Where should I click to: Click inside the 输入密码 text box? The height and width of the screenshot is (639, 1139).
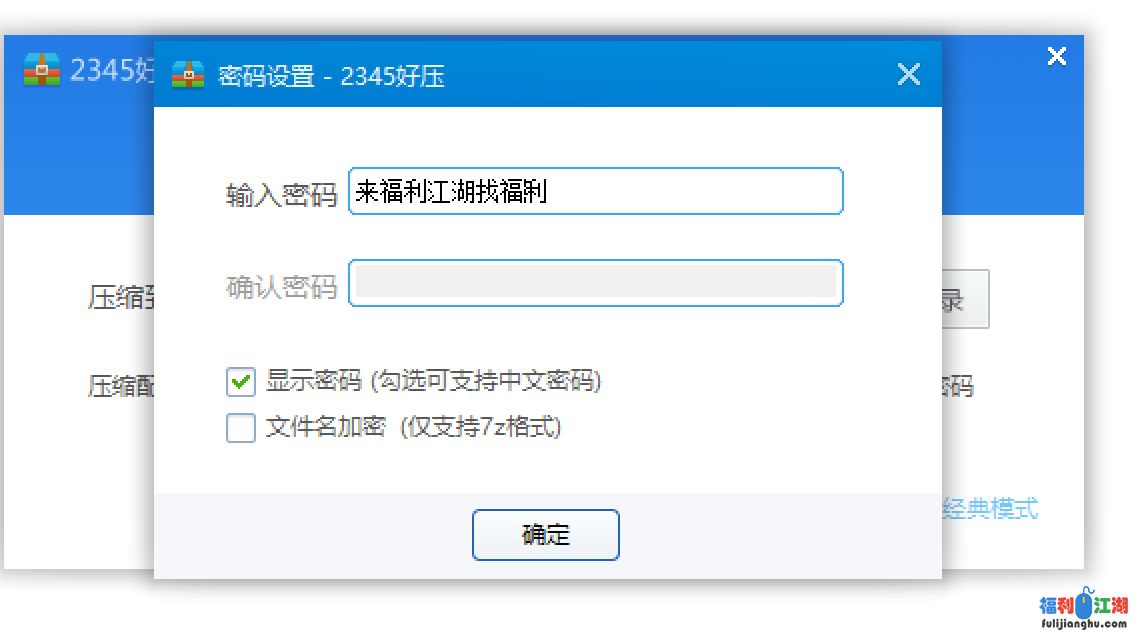(595, 191)
